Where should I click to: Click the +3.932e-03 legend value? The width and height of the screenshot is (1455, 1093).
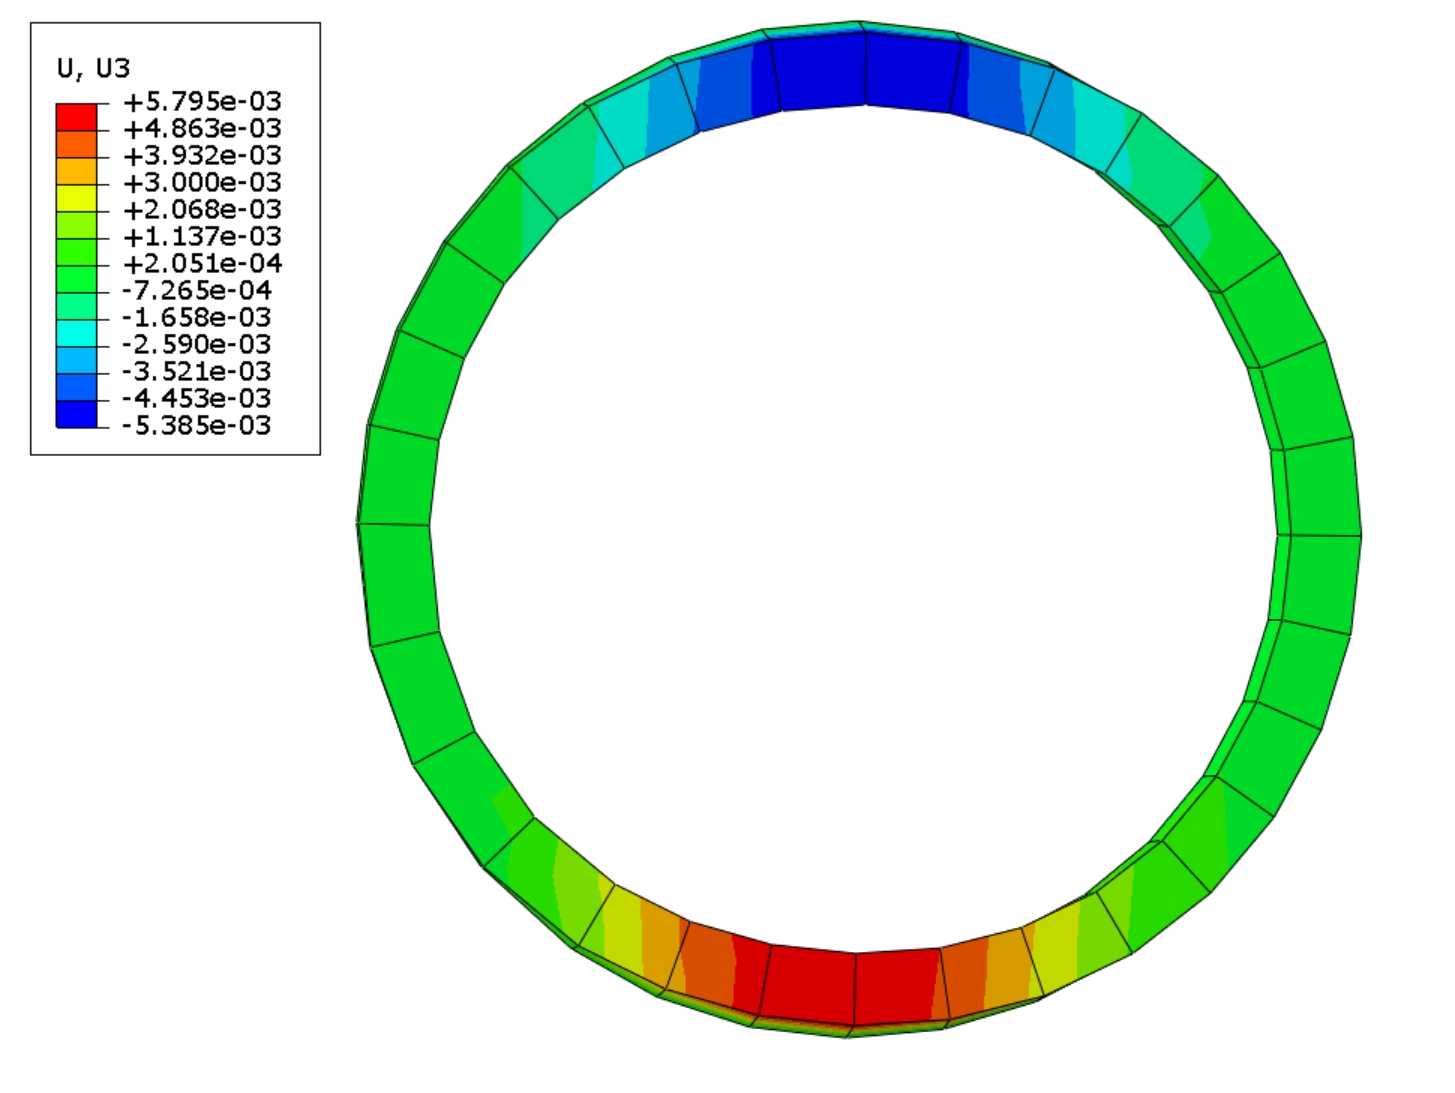[x=202, y=156]
